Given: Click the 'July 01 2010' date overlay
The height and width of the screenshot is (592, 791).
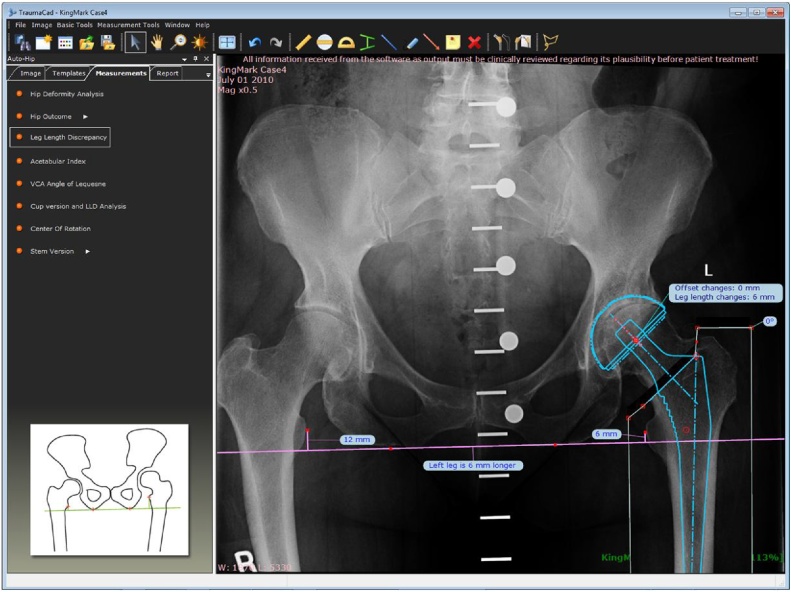Looking at the screenshot, I should pyautogui.click(x=246, y=80).
